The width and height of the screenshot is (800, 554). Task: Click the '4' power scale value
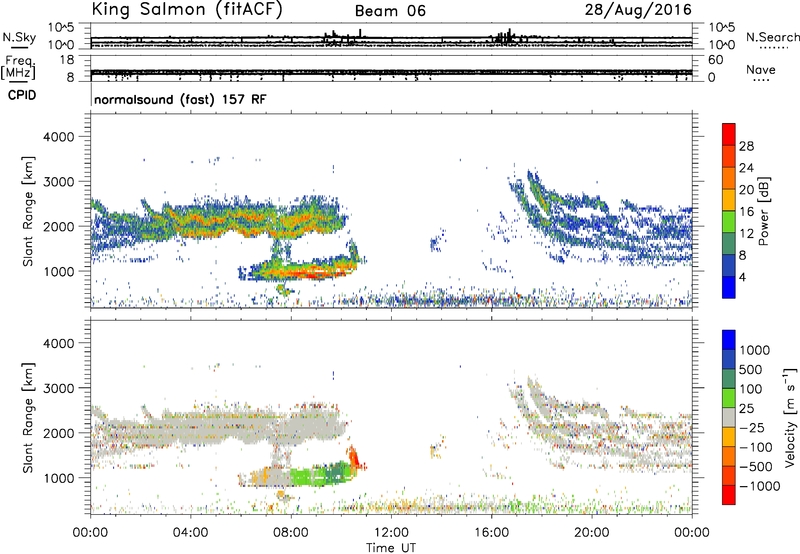(743, 277)
